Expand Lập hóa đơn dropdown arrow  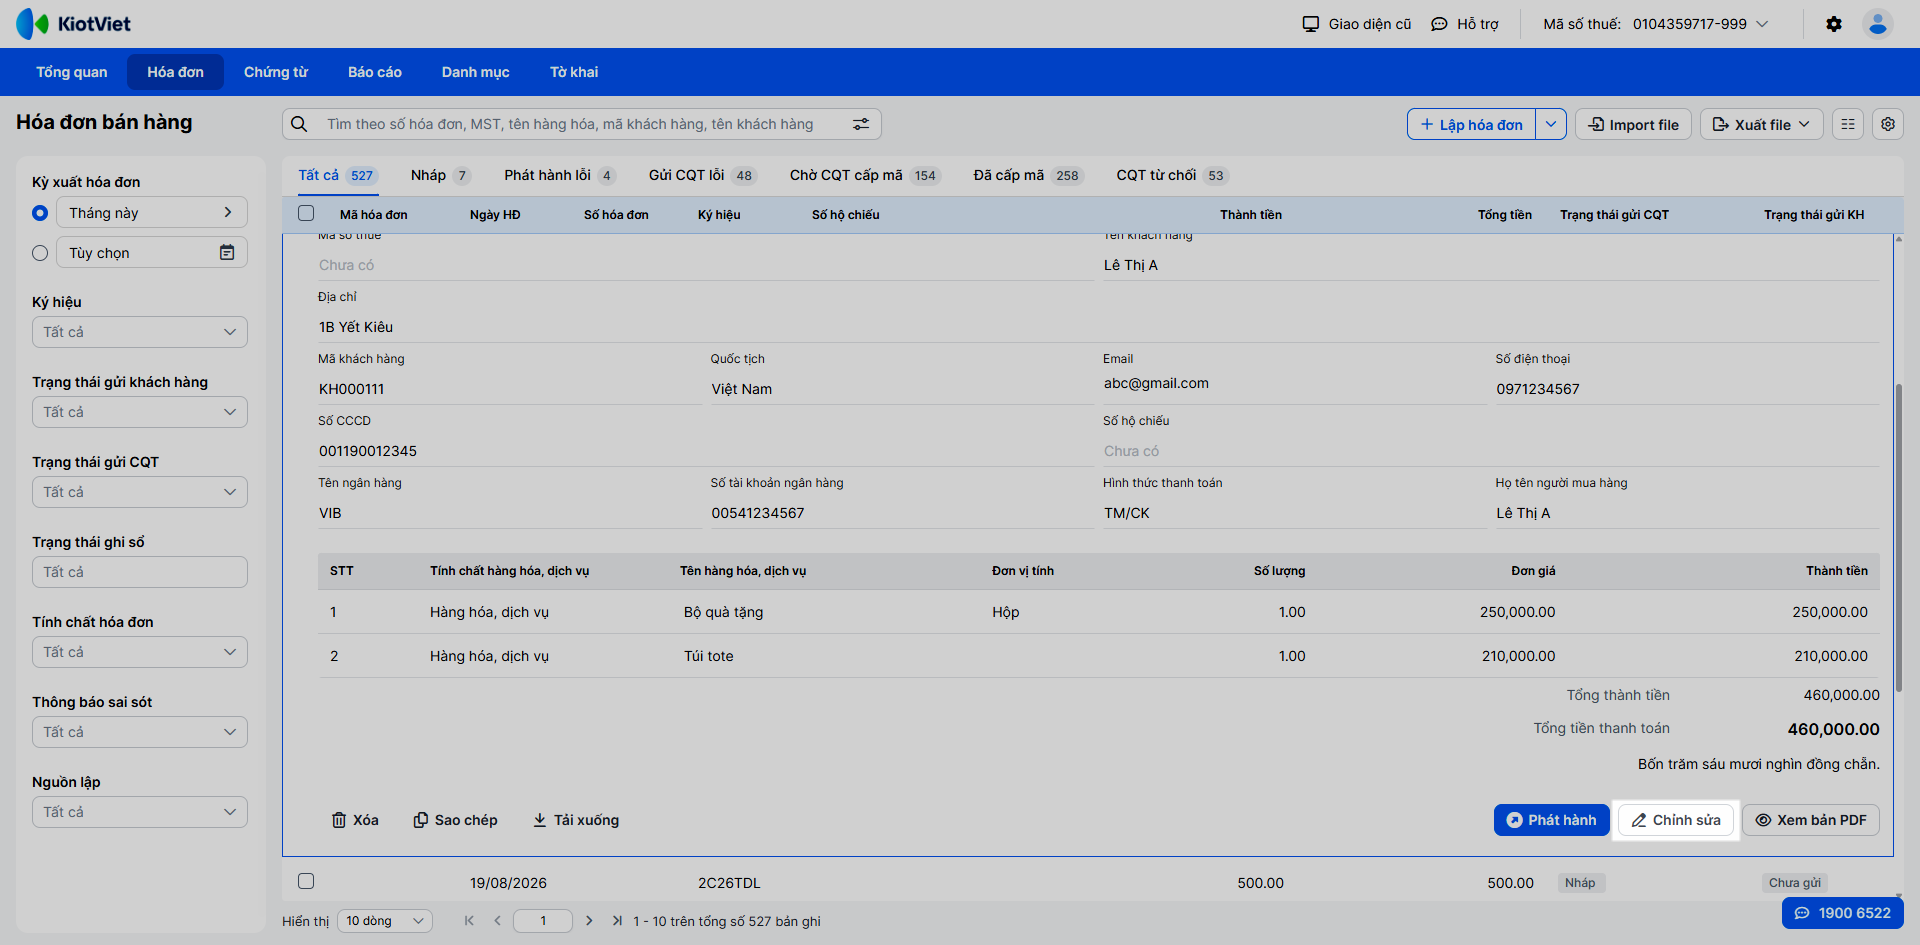click(1551, 124)
